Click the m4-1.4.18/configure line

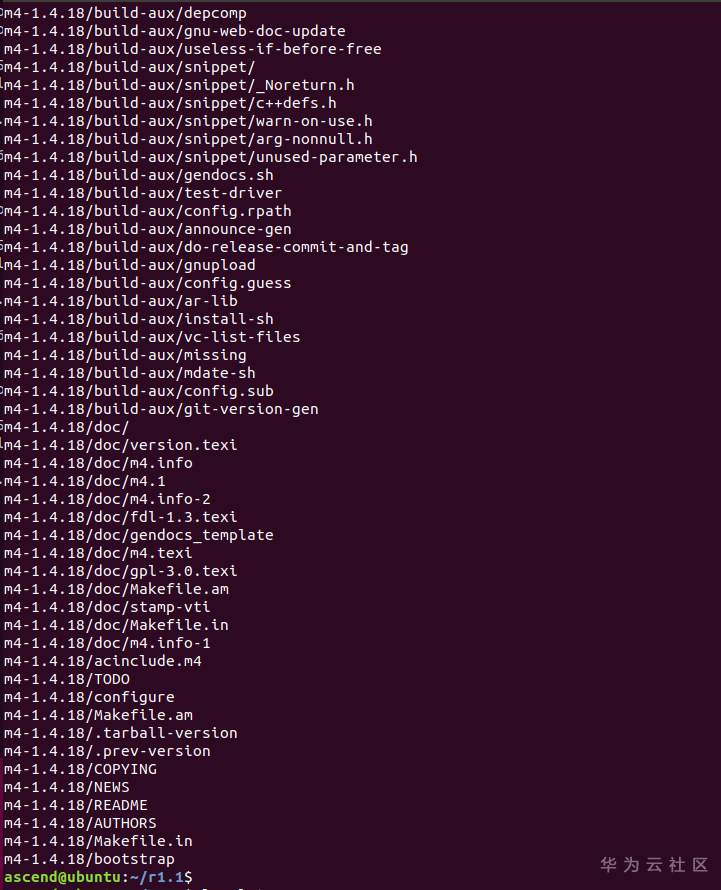pos(89,697)
